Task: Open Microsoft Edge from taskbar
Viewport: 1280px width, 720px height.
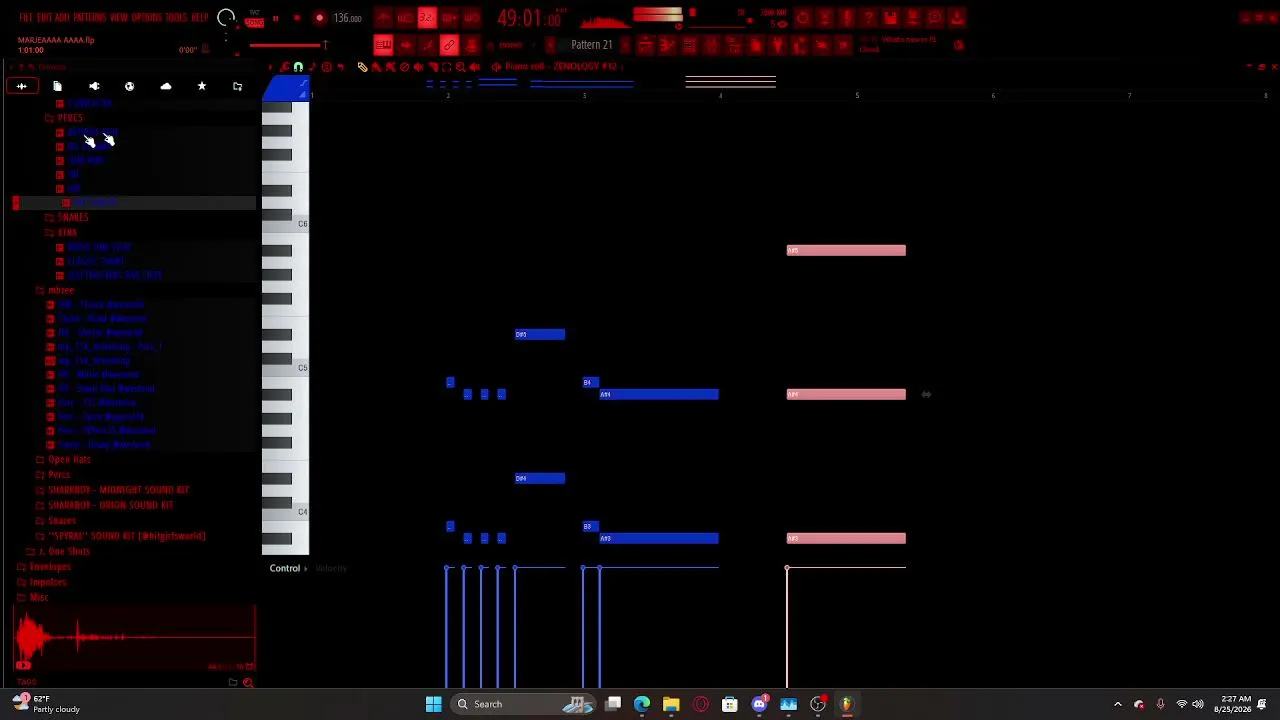Action: pyautogui.click(x=642, y=704)
